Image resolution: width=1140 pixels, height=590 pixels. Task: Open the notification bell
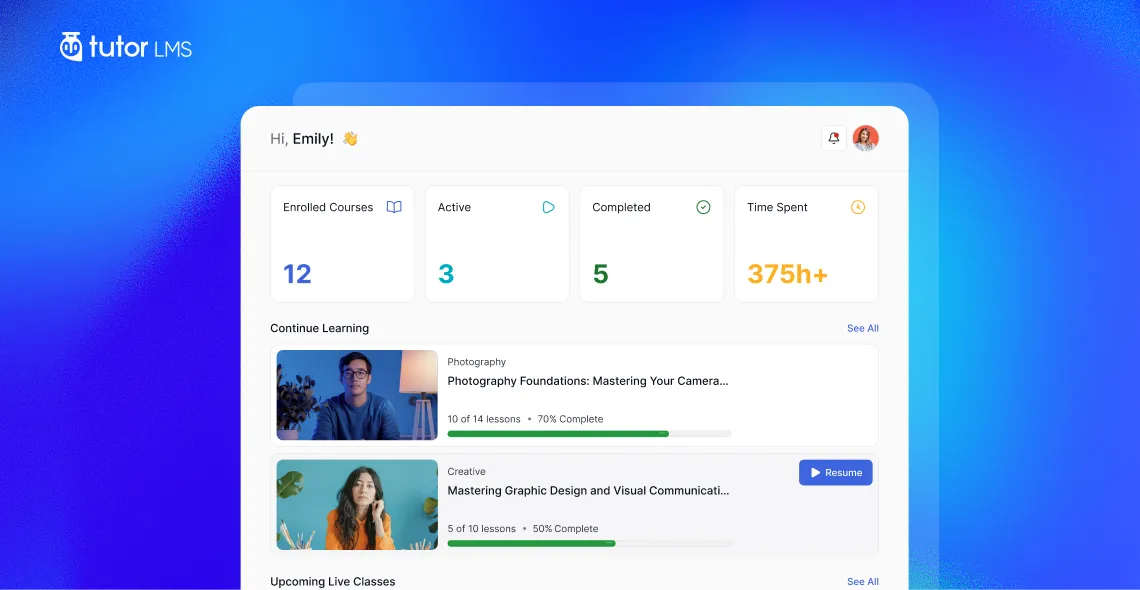834,138
